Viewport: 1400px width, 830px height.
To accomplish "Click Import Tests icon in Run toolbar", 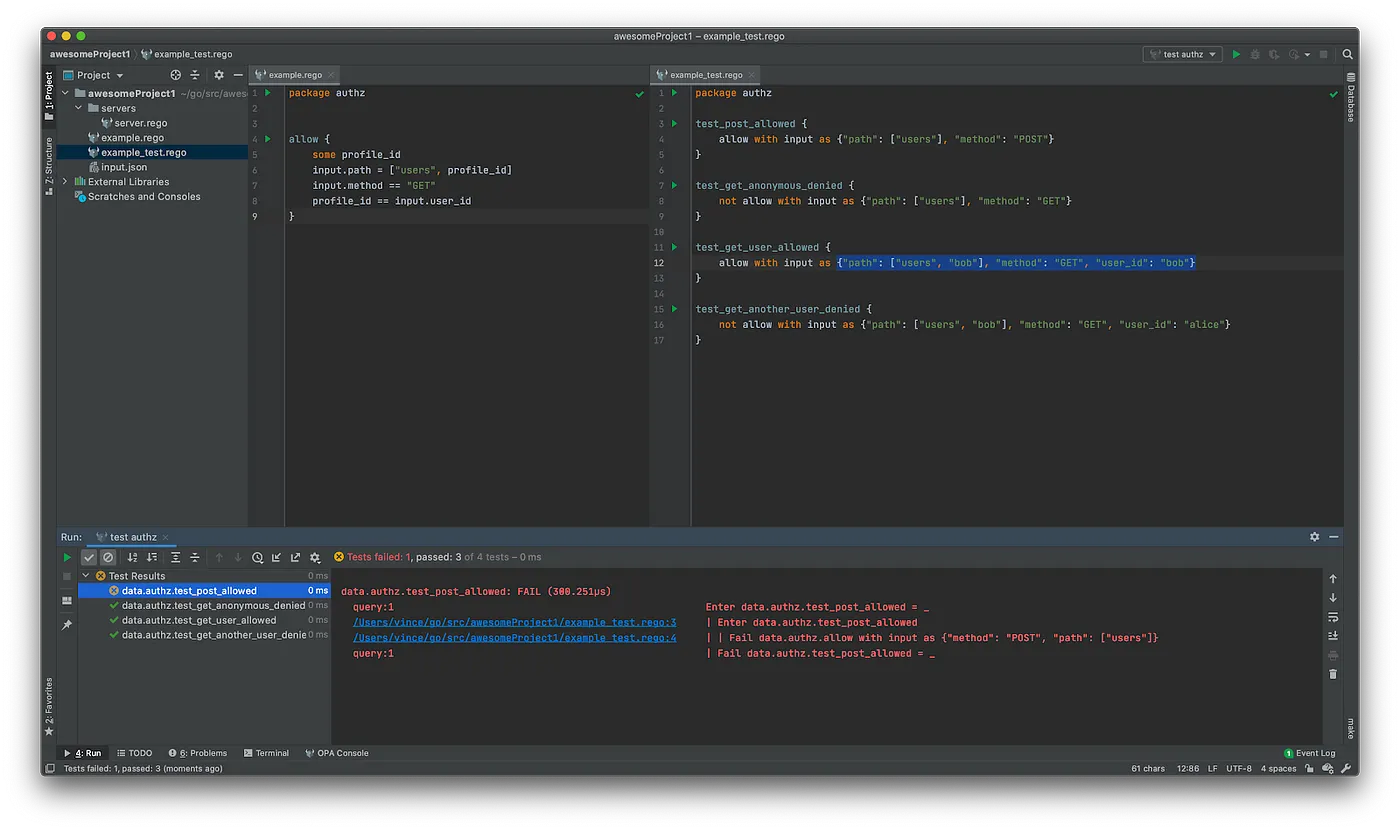I will coord(277,558).
